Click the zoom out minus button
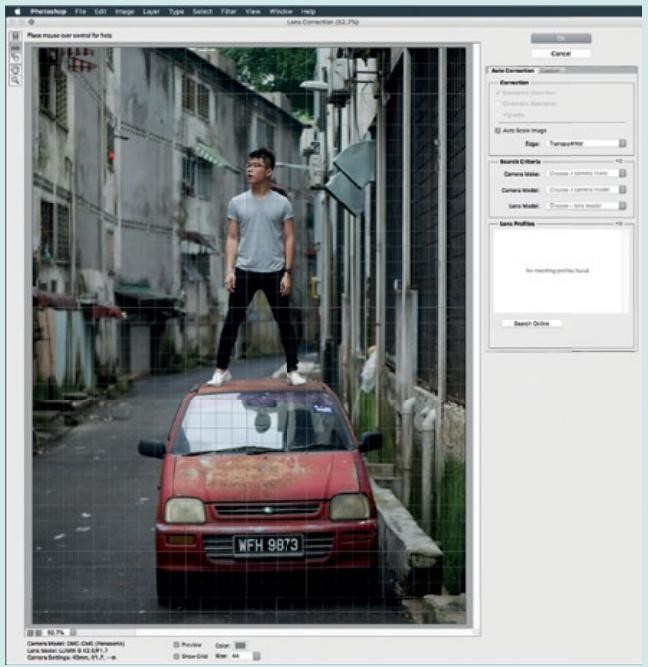 tap(30, 633)
